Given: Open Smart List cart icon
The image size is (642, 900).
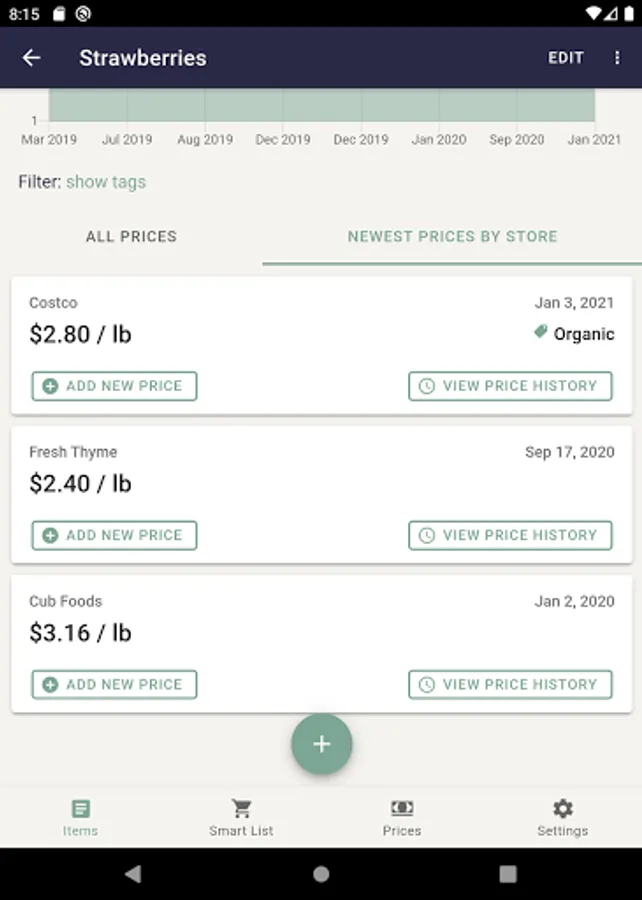Looking at the screenshot, I should 241,808.
